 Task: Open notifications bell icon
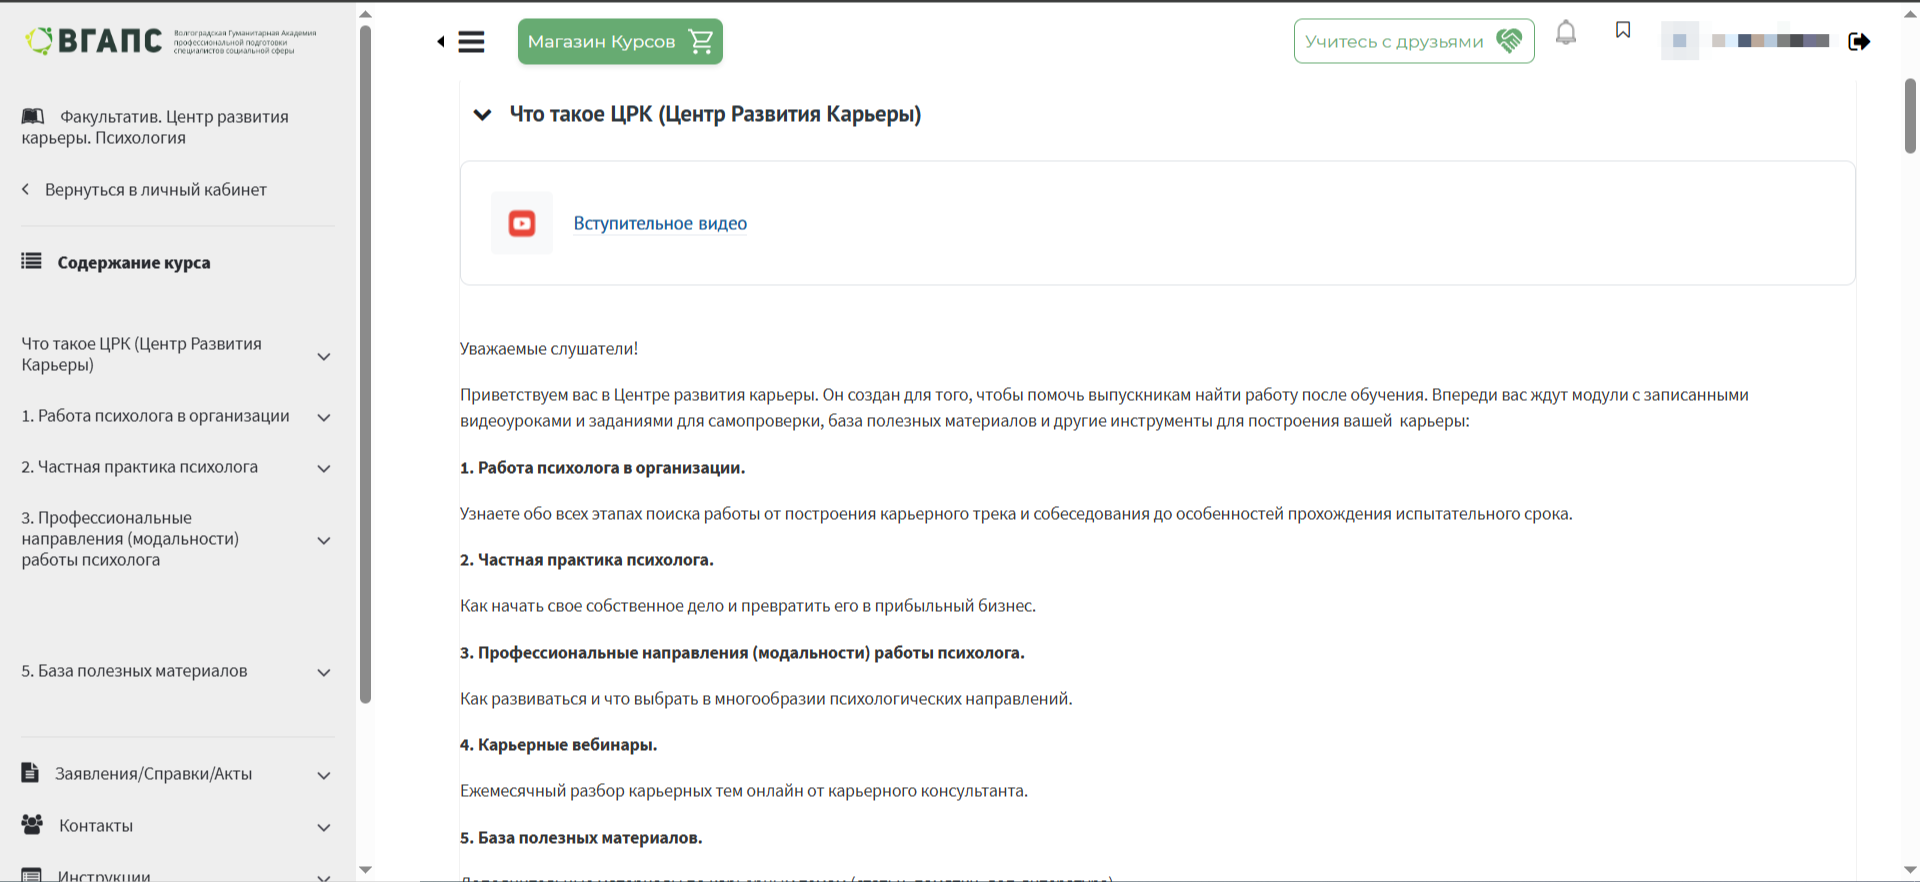coord(1566,34)
